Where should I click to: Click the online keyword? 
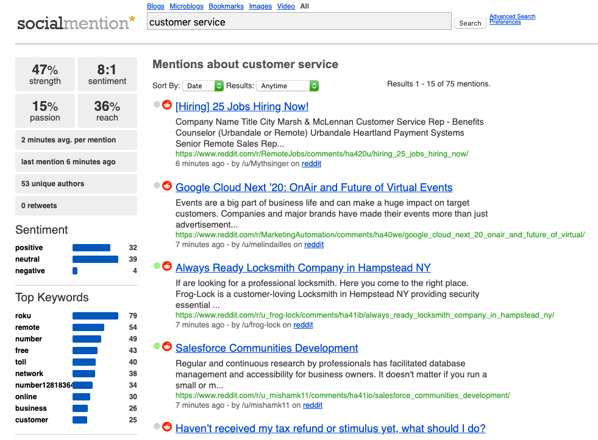click(26, 397)
